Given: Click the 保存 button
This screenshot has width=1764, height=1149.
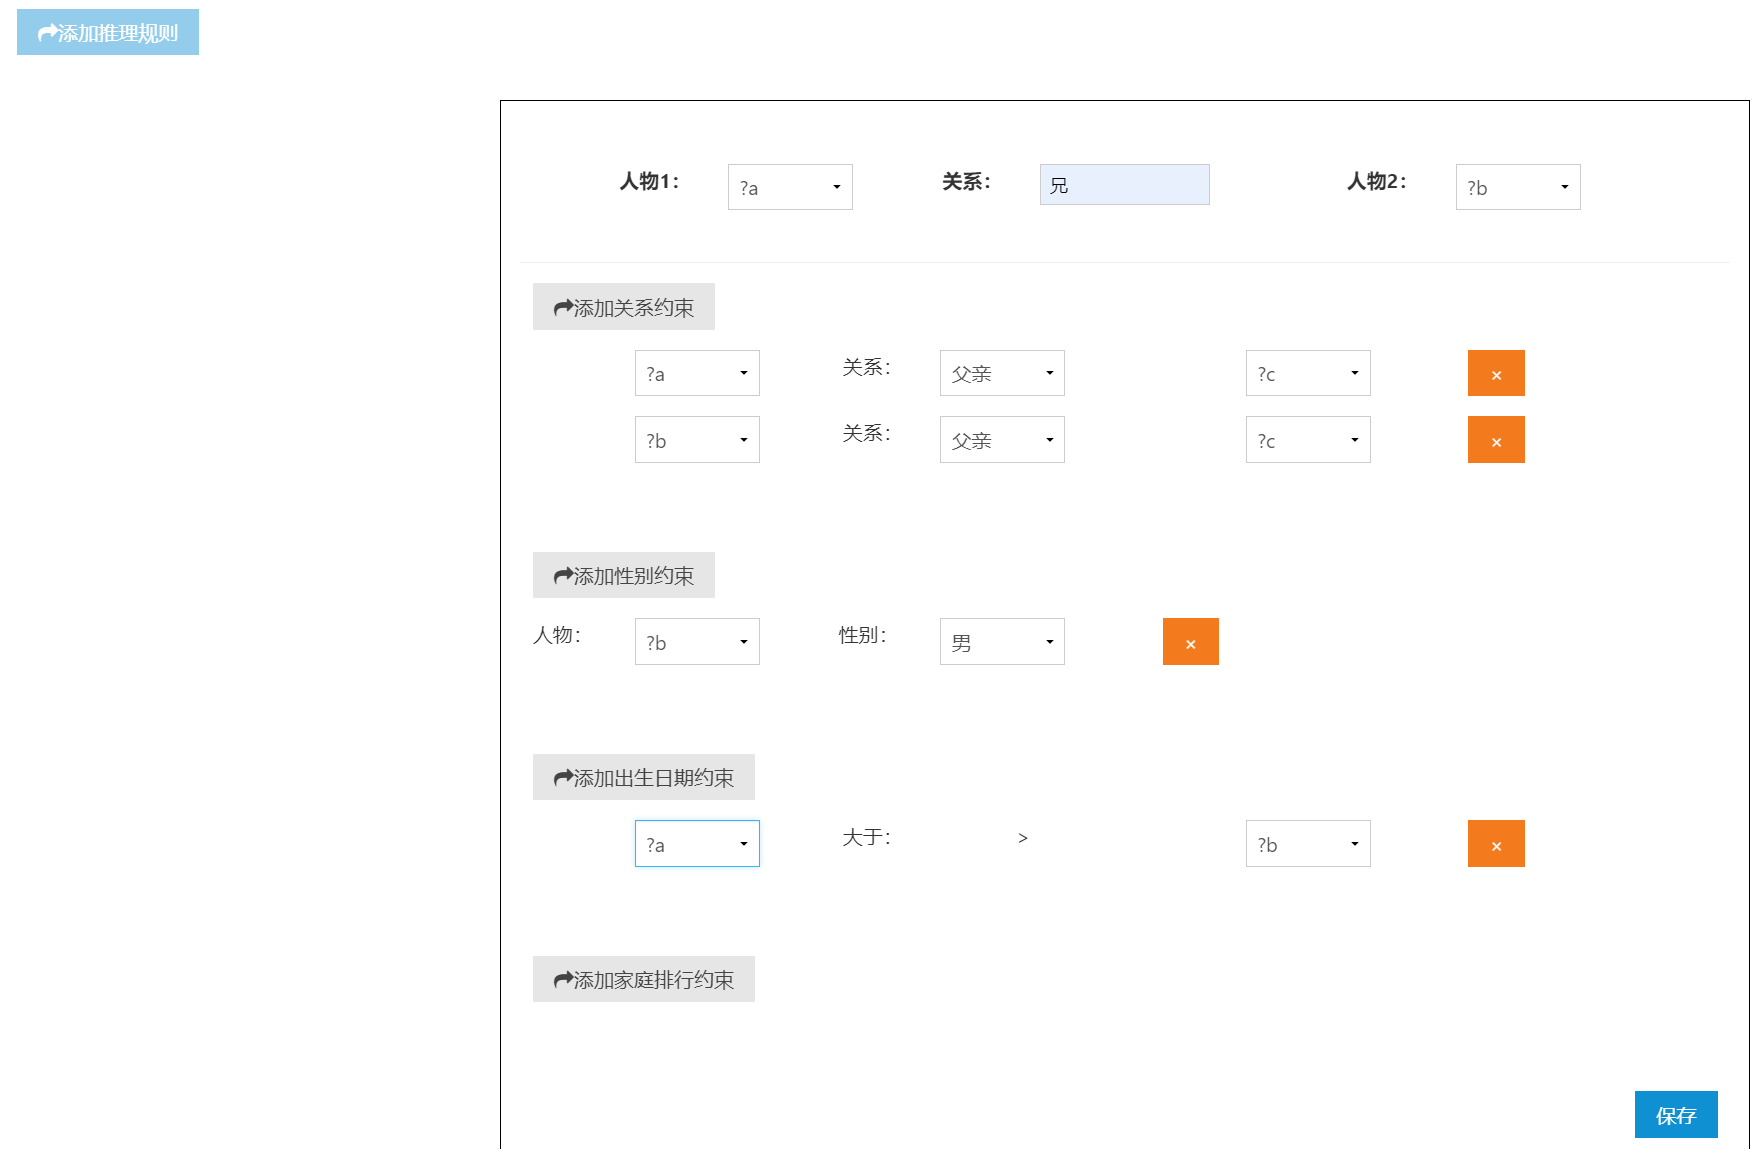Looking at the screenshot, I should click(1676, 1115).
